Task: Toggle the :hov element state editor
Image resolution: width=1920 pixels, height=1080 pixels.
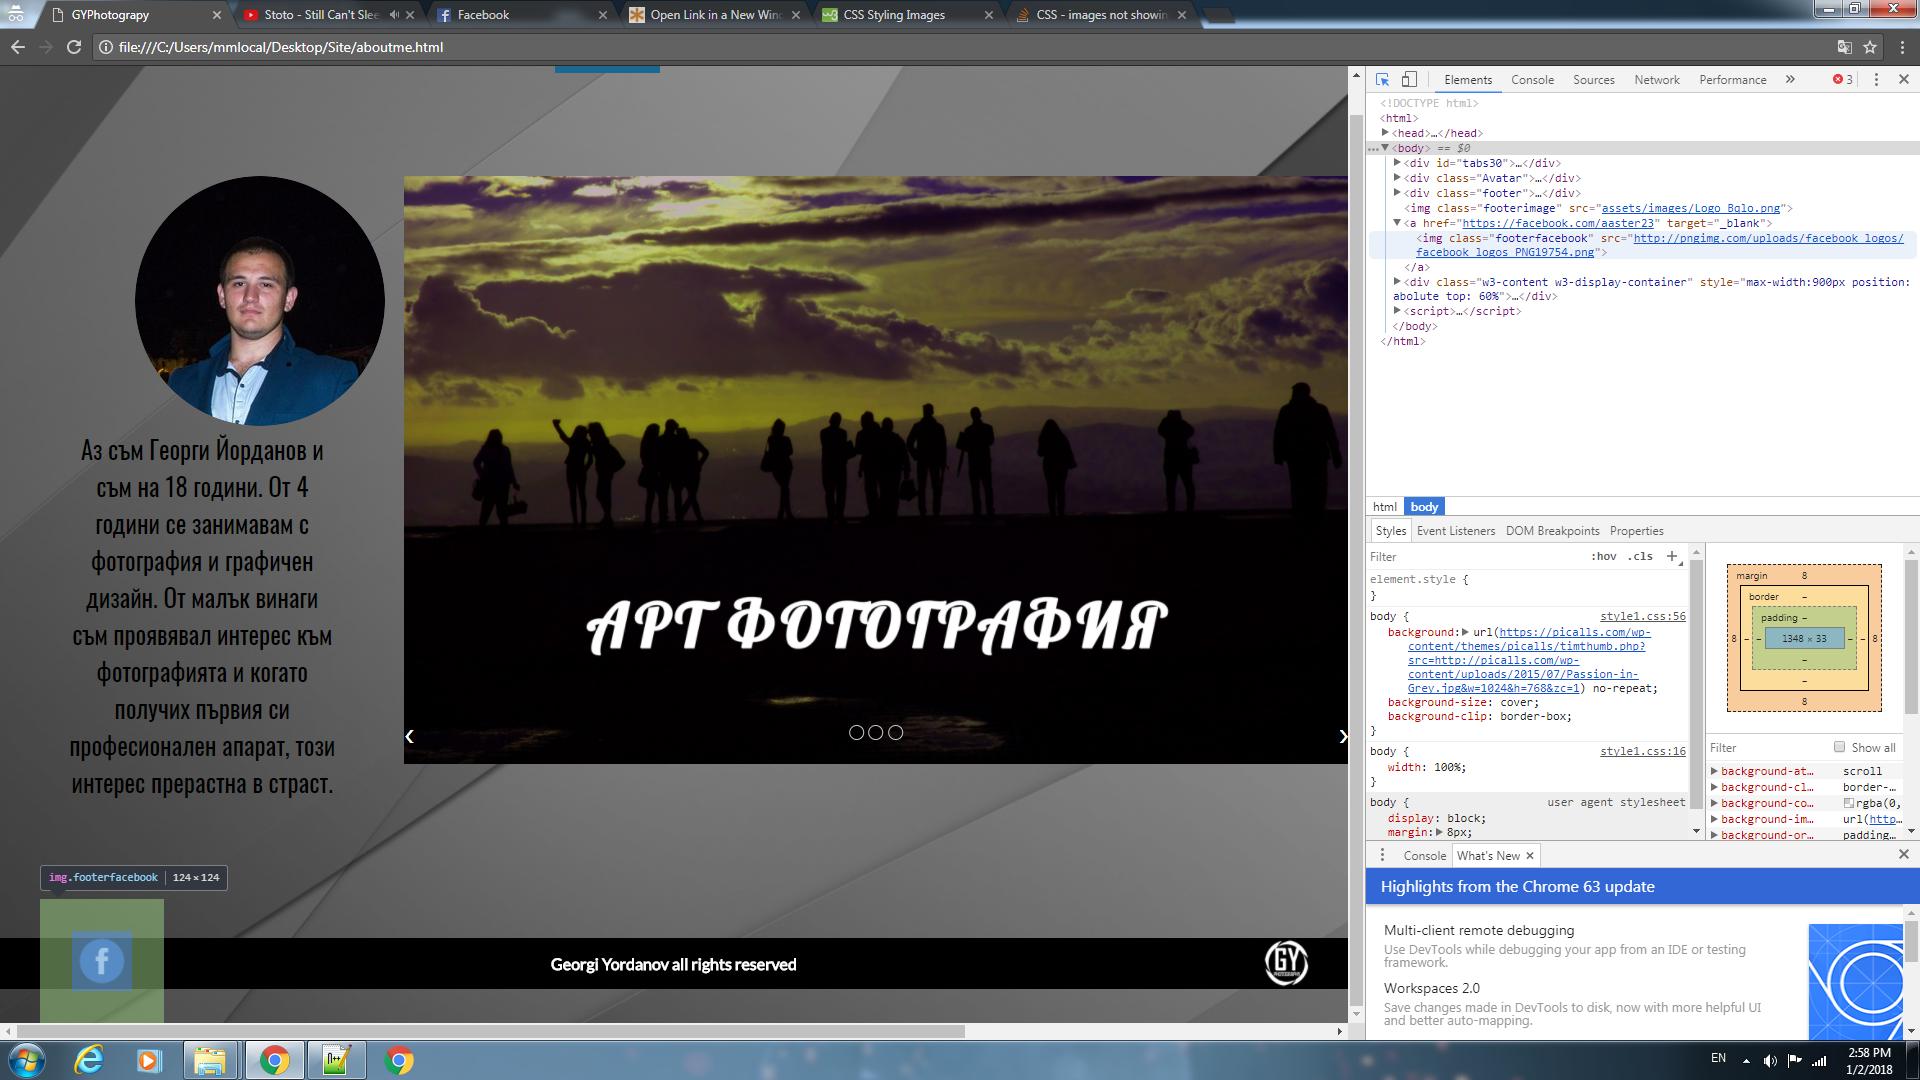Action: (1605, 557)
